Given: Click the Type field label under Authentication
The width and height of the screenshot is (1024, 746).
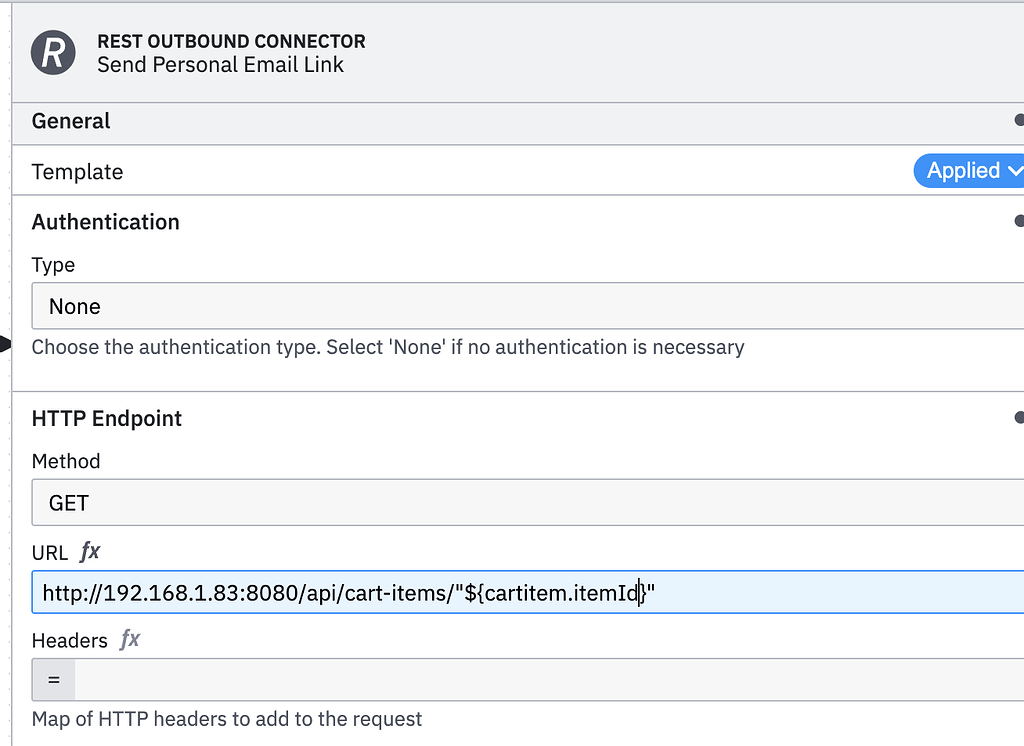Looking at the screenshot, I should (53, 264).
